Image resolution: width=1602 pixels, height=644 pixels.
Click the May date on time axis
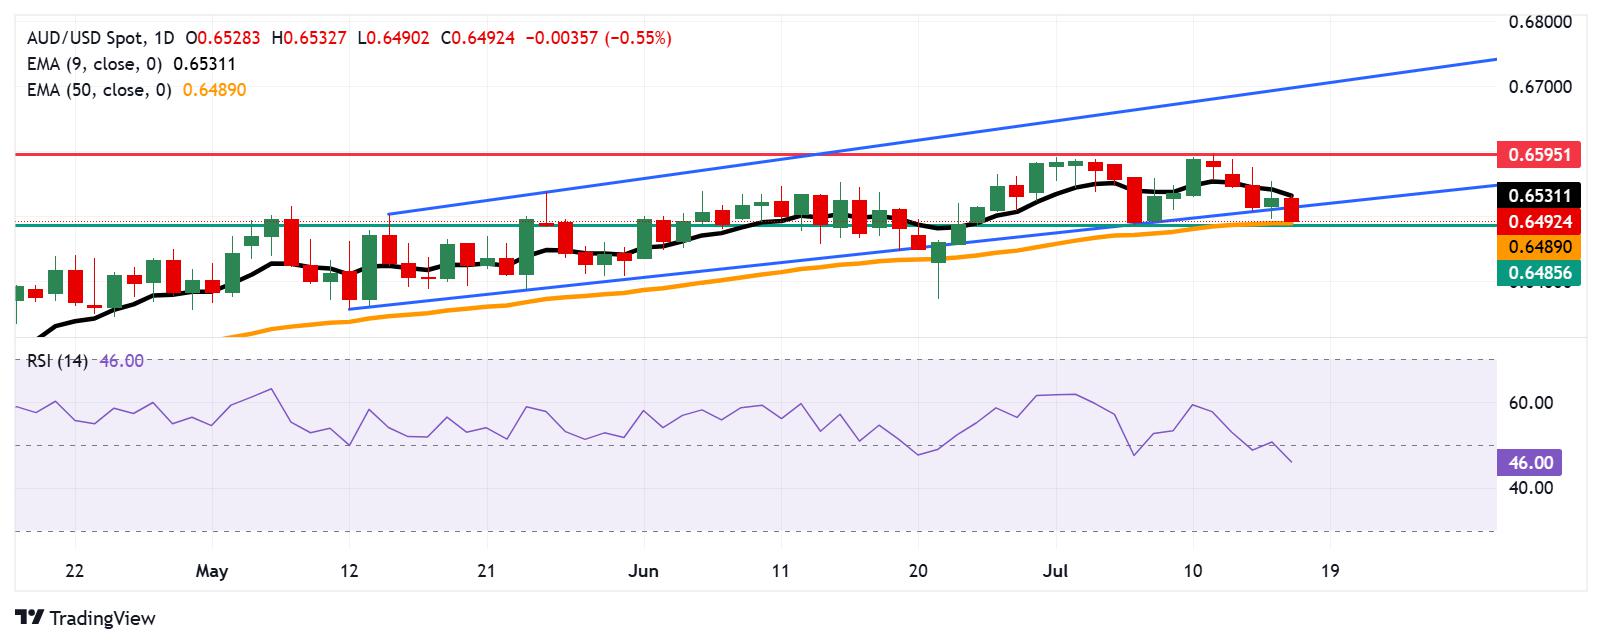[x=212, y=571]
